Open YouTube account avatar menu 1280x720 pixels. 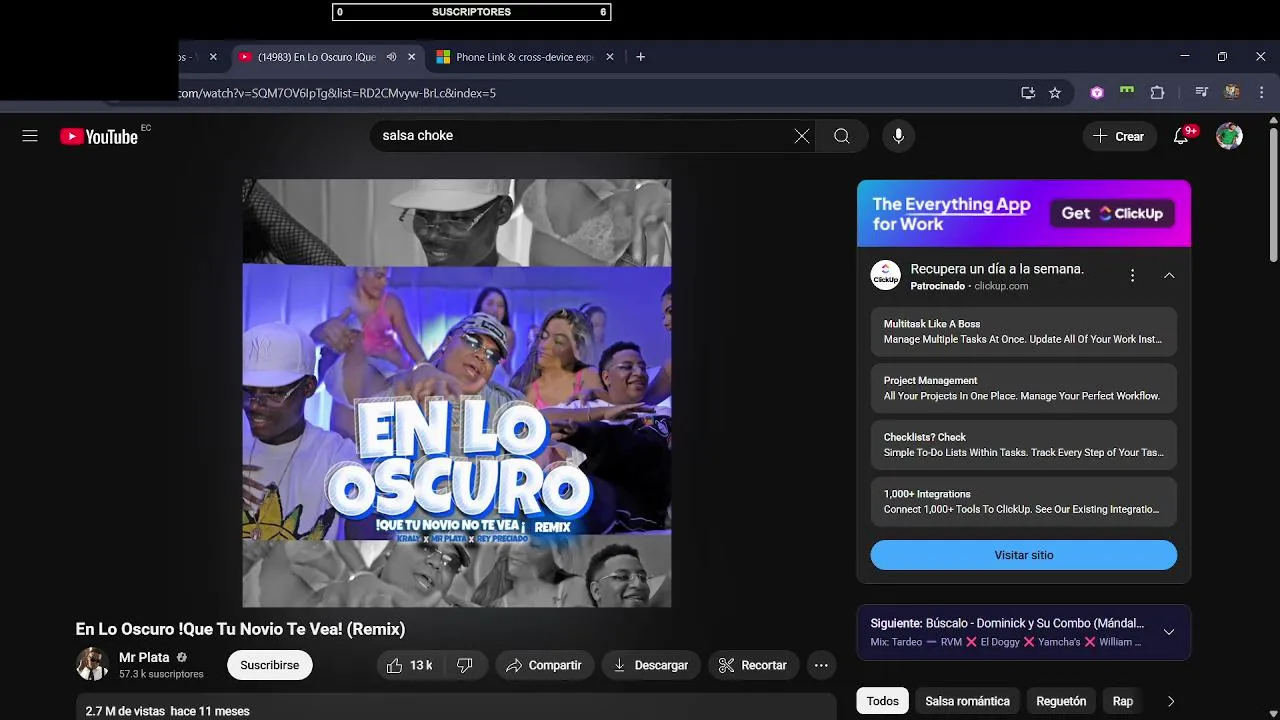pyautogui.click(x=1229, y=136)
